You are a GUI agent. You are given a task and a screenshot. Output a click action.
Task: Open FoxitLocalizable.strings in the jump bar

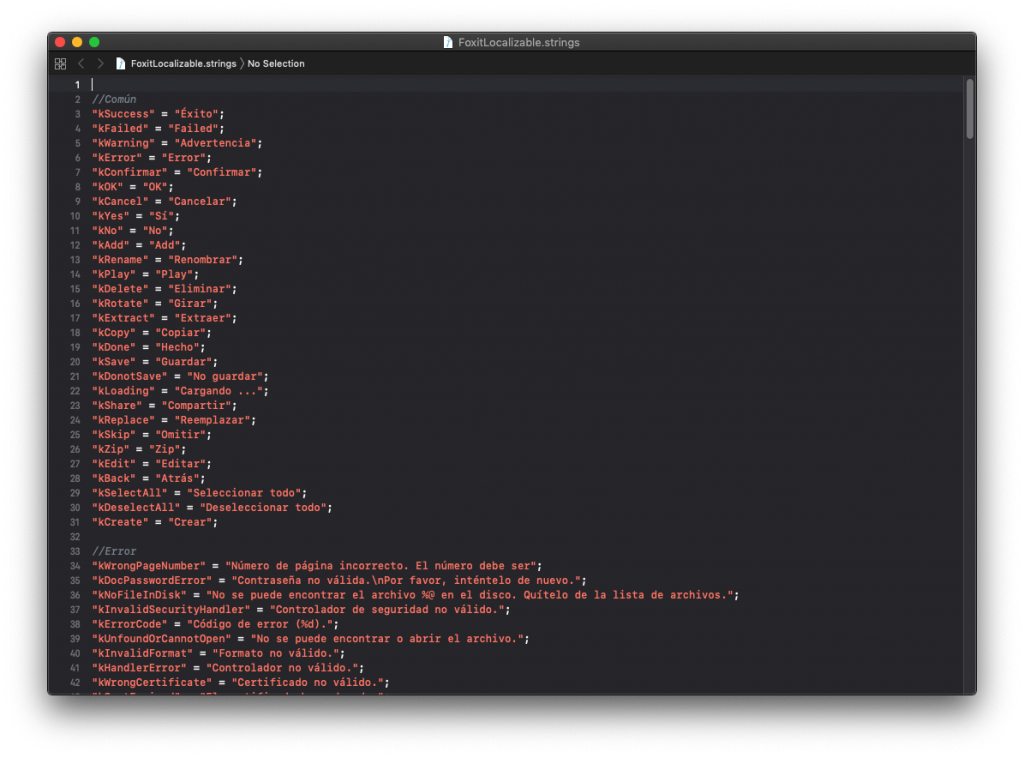[x=184, y=63]
